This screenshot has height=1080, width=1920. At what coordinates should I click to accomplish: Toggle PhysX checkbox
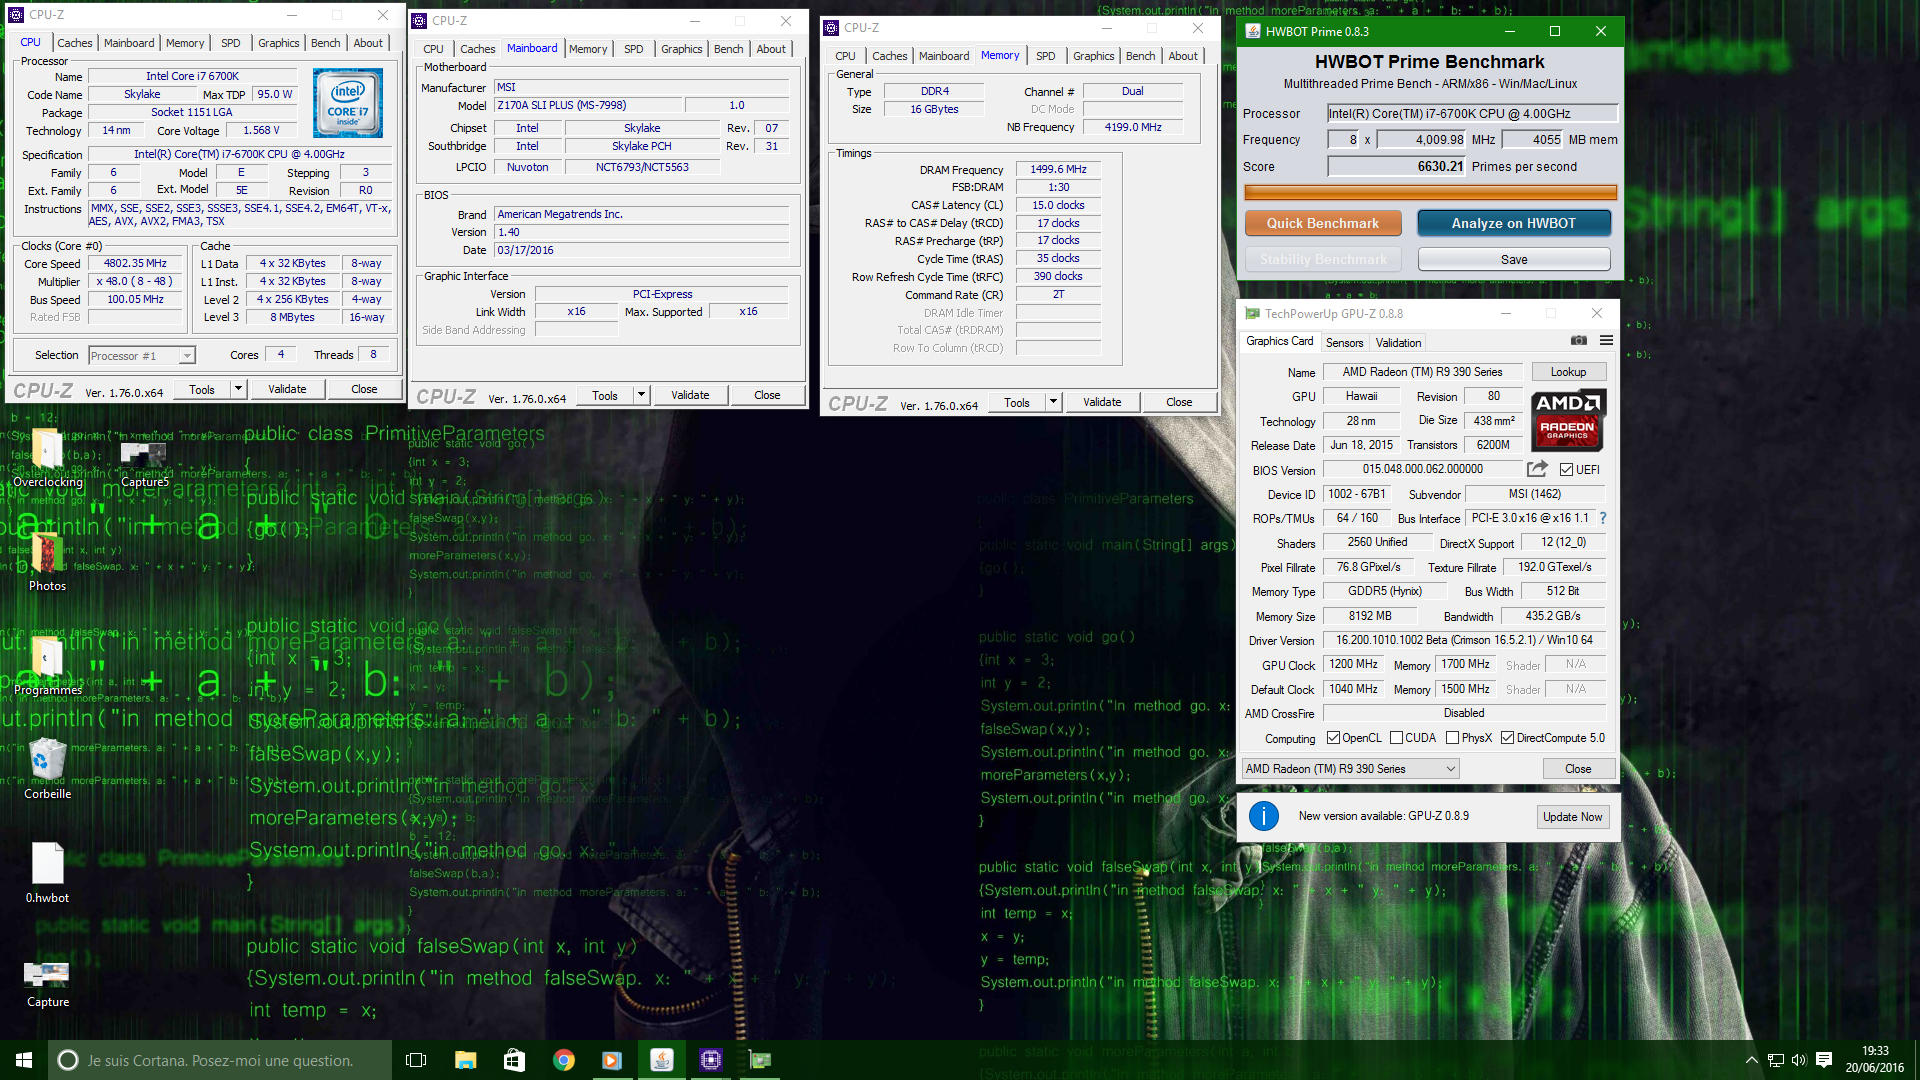click(x=1452, y=738)
